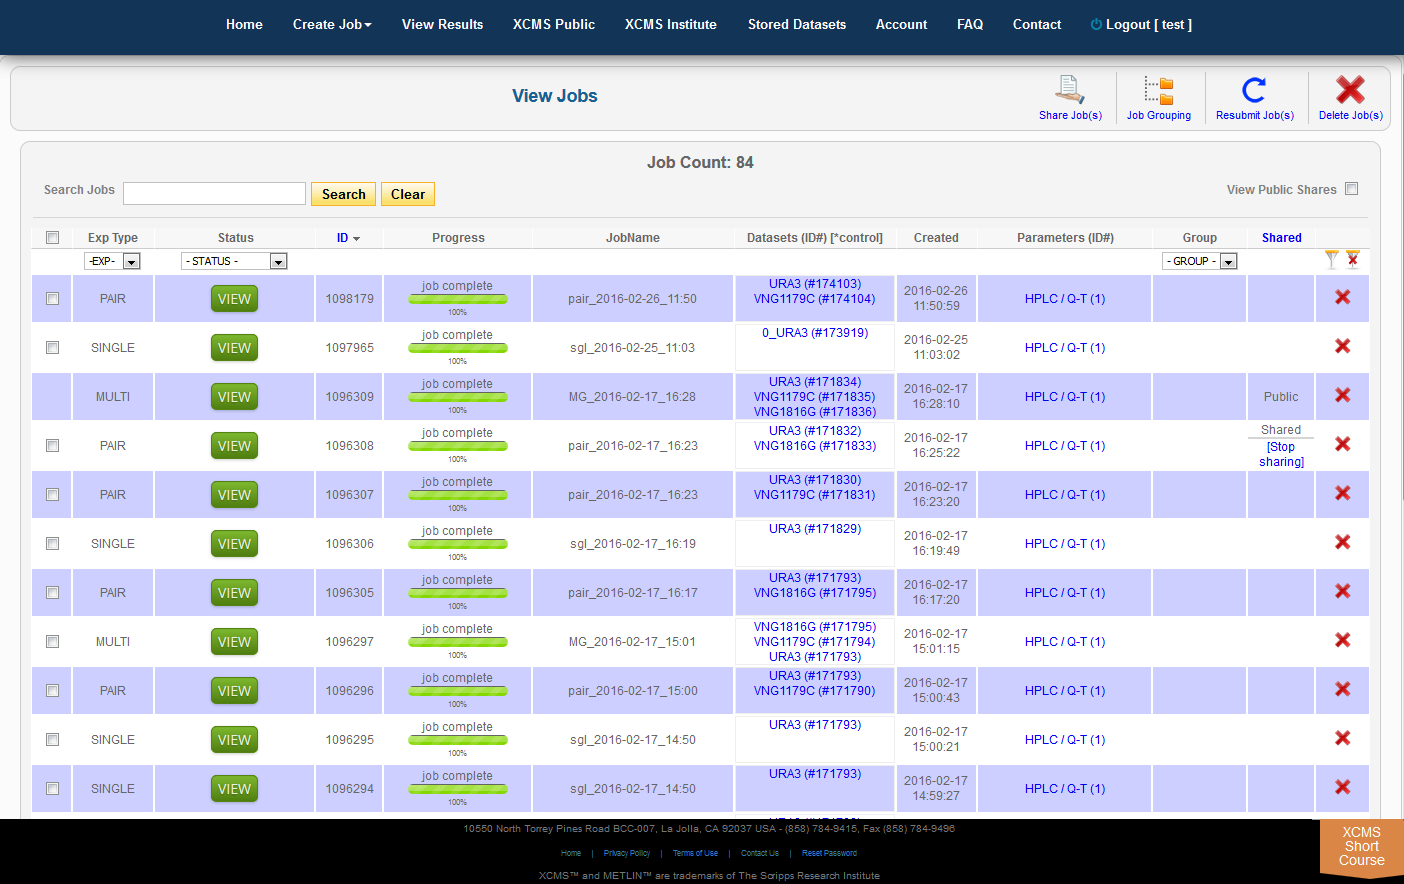Sort by the ID column arrow
Screen dimensions: 1404x884
pyautogui.click(x=356, y=239)
